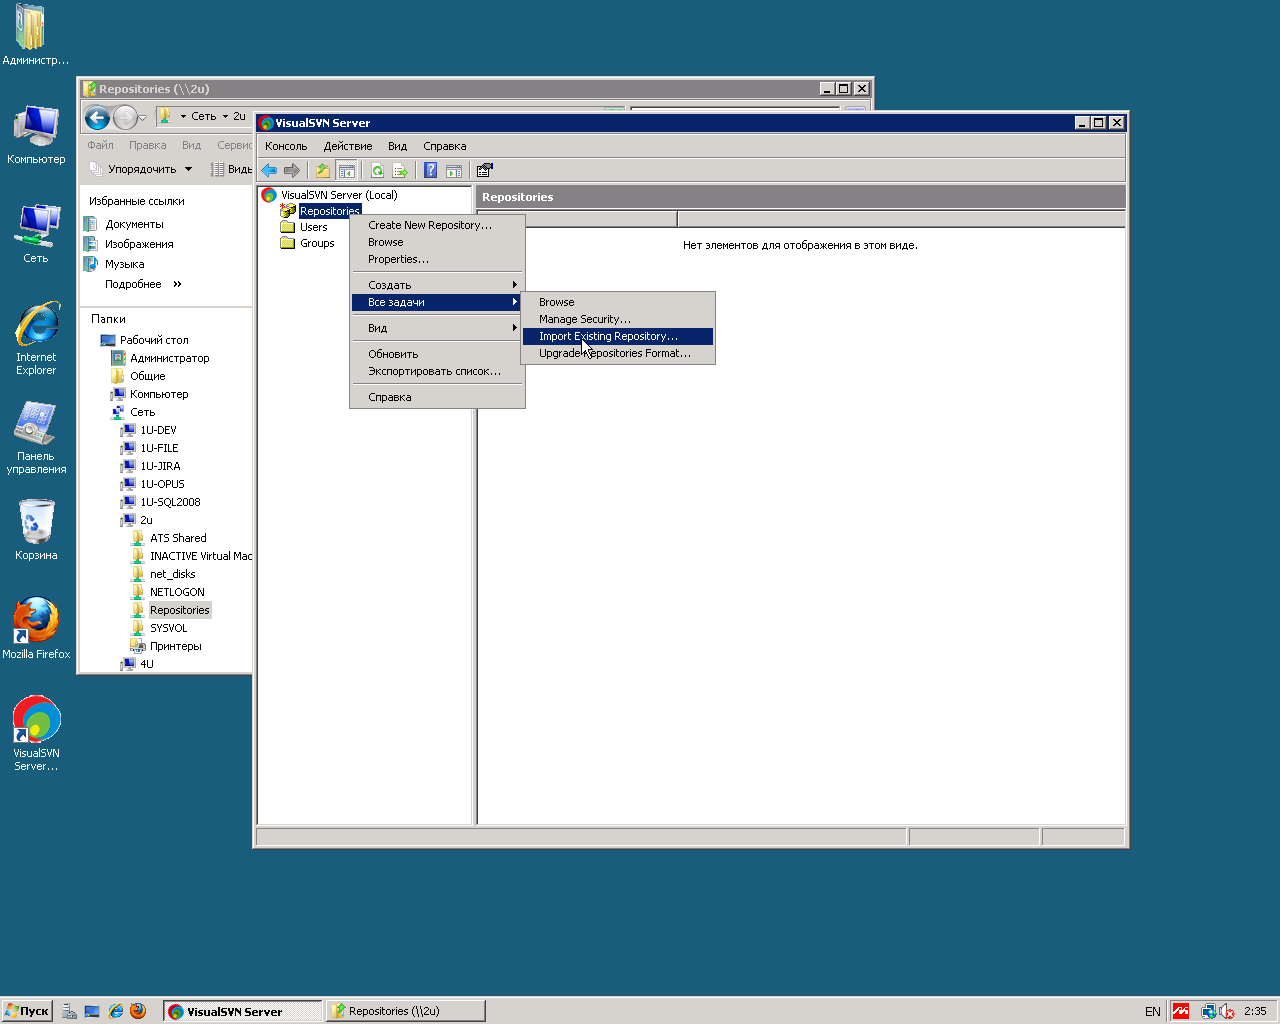Click the Пуск start button
Viewport: 1280px width, 1024px height.
coord(27,1011)
